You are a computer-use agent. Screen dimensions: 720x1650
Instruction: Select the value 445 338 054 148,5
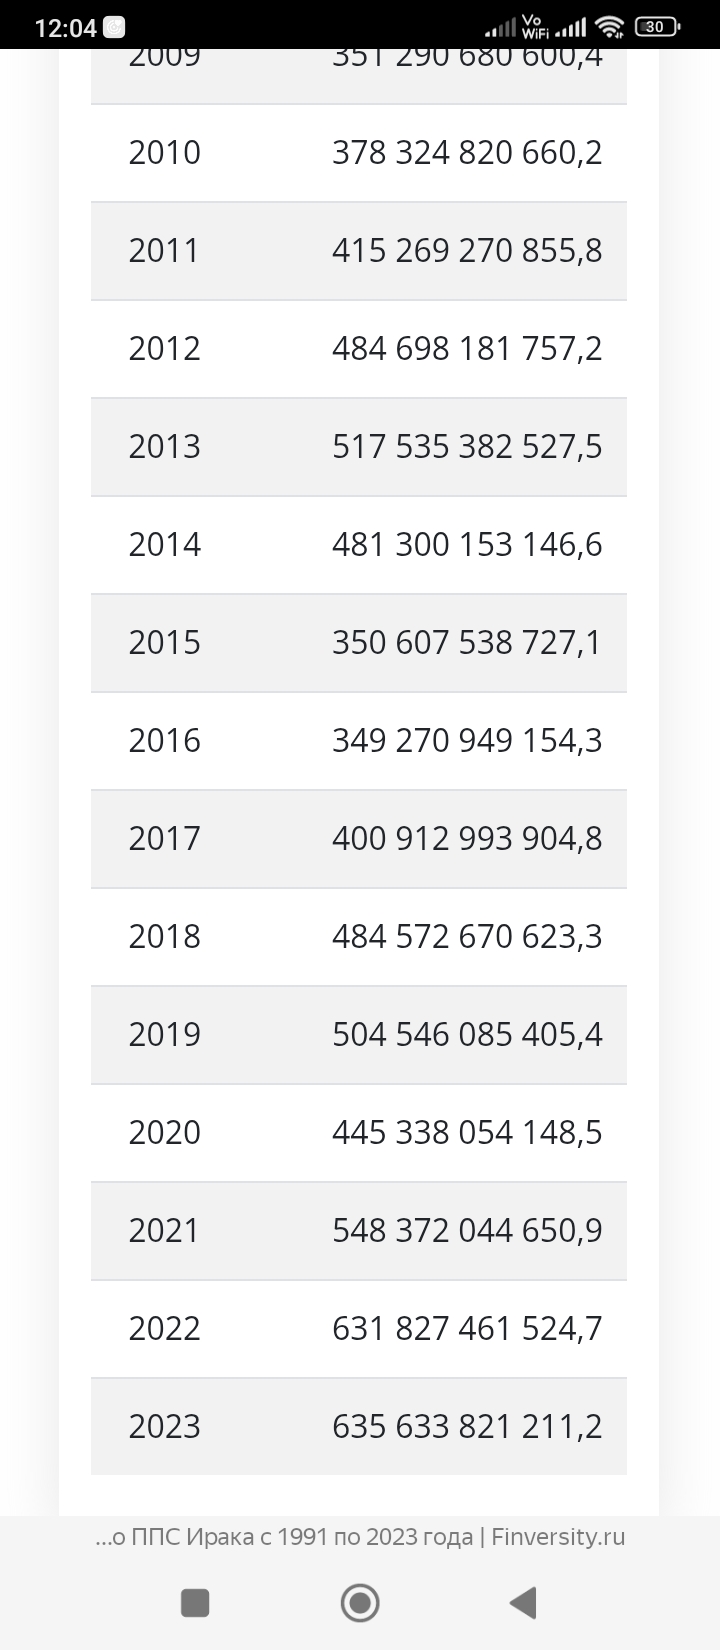(467, 1133)
